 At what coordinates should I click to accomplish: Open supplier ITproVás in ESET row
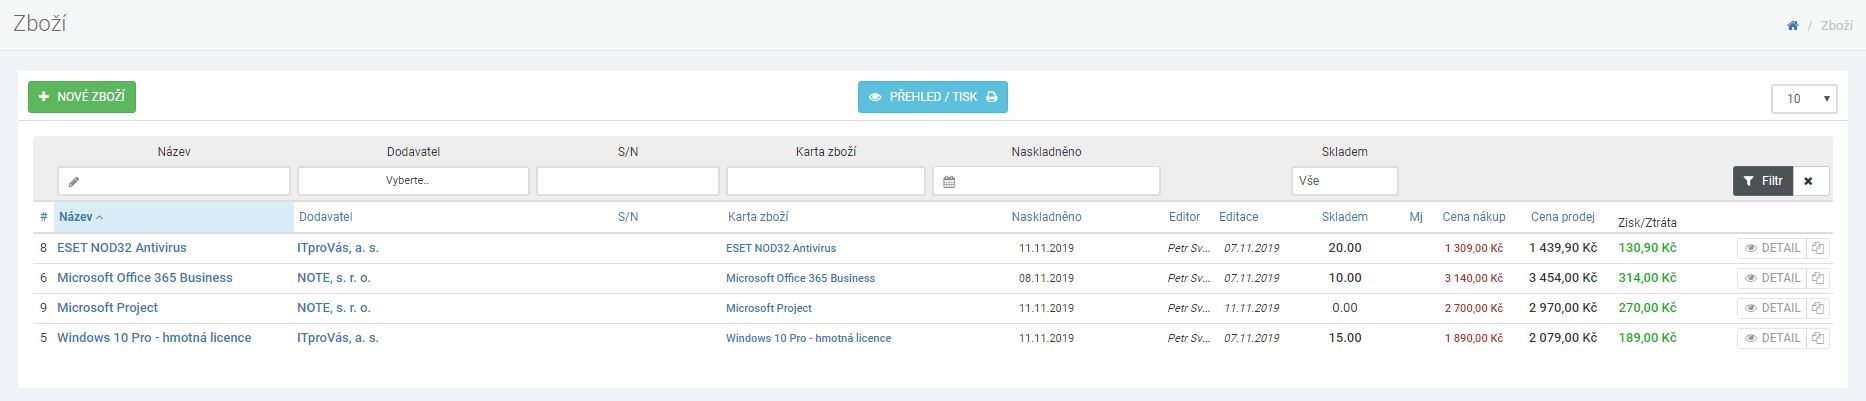pos(338,248)
